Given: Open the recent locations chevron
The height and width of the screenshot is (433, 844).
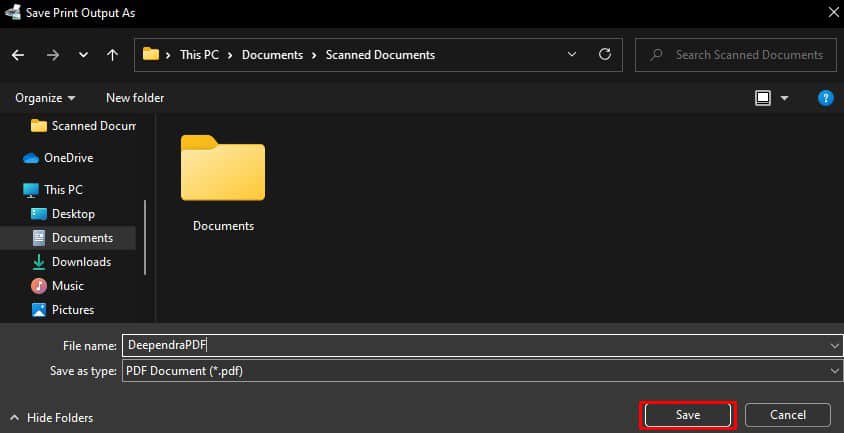Looking at the screenshot, I should [83, 55].
